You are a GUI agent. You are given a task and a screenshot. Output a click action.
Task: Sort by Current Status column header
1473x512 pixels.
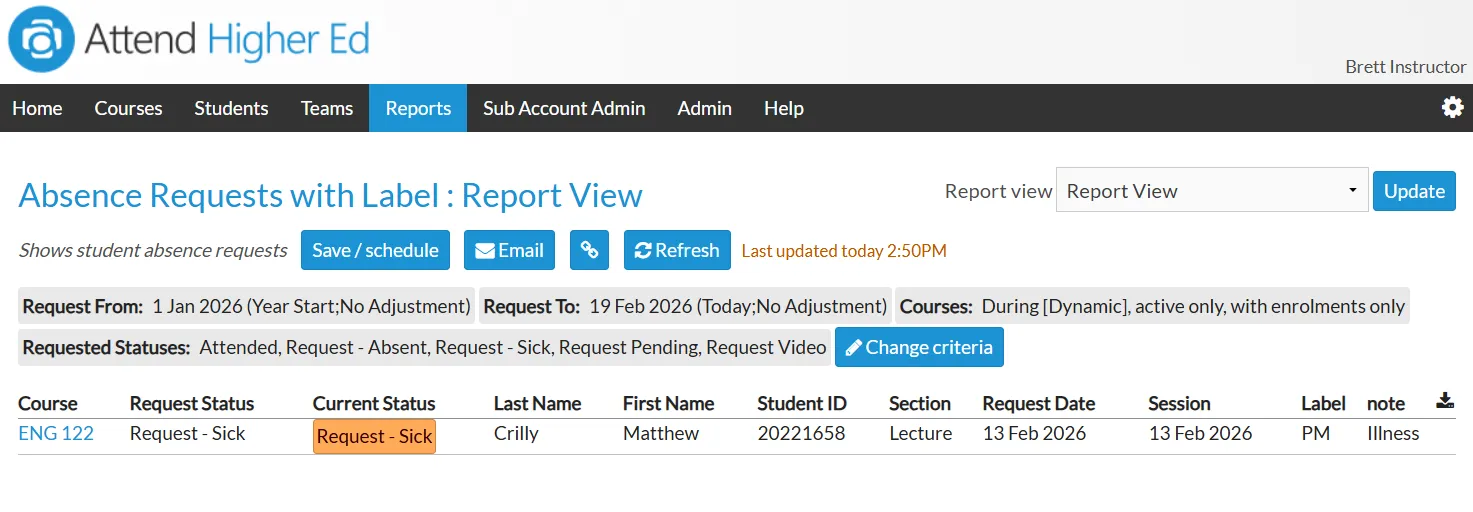click(x=374, y=404)
